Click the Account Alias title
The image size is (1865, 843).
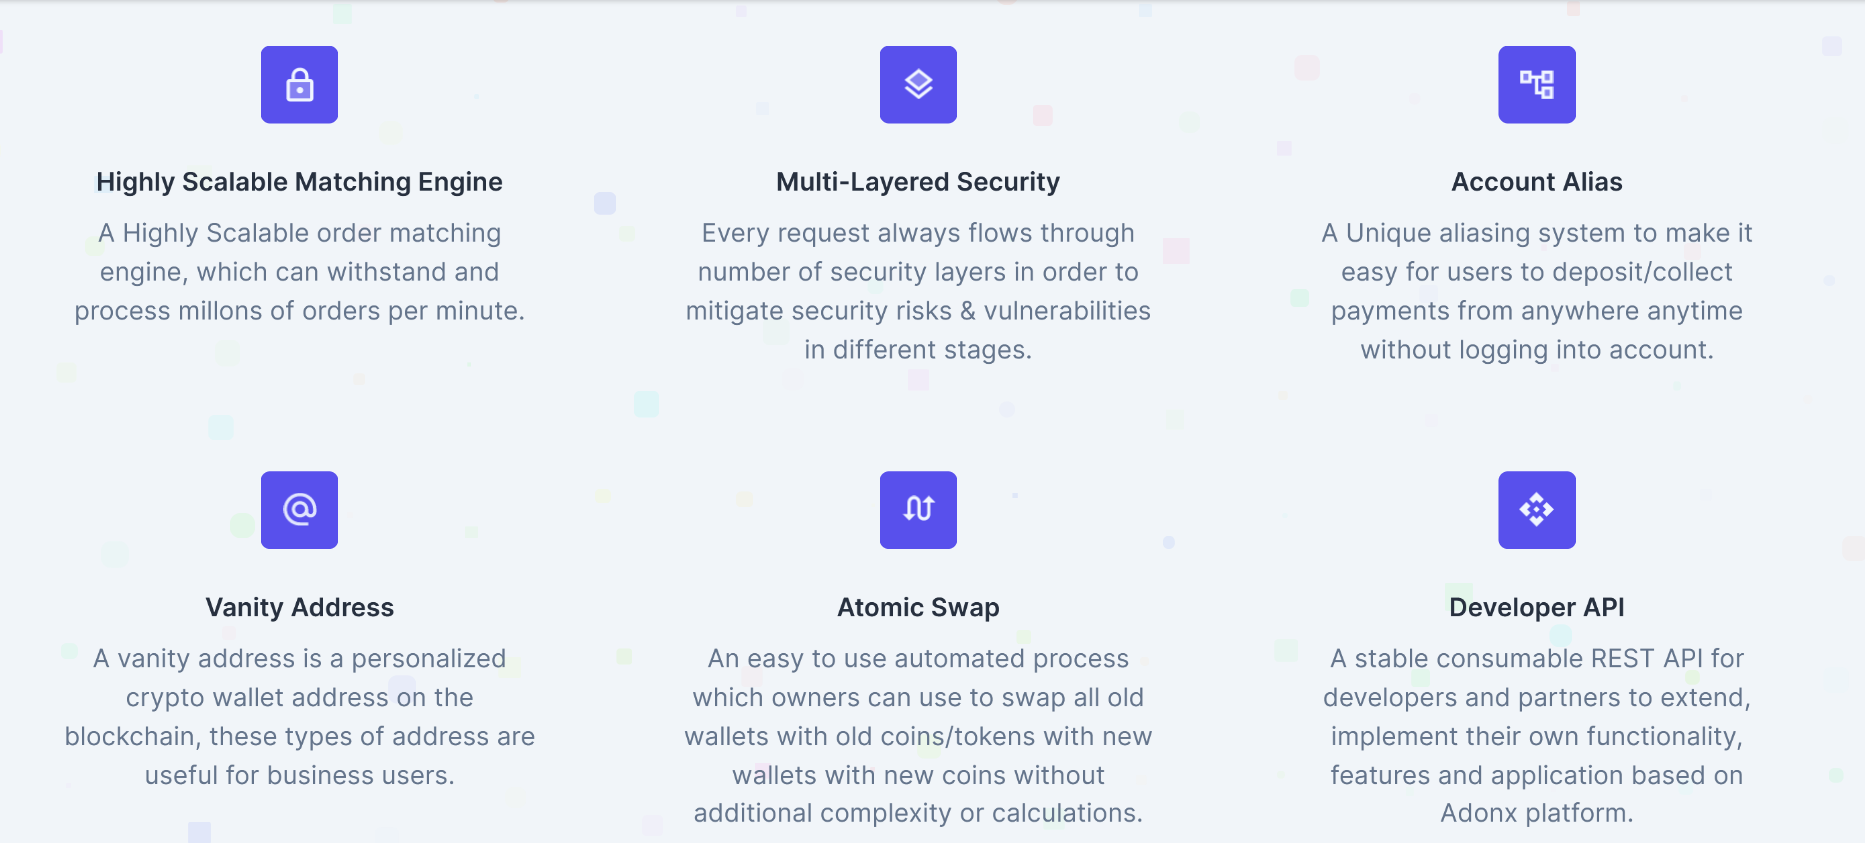tap(1536, 182)
